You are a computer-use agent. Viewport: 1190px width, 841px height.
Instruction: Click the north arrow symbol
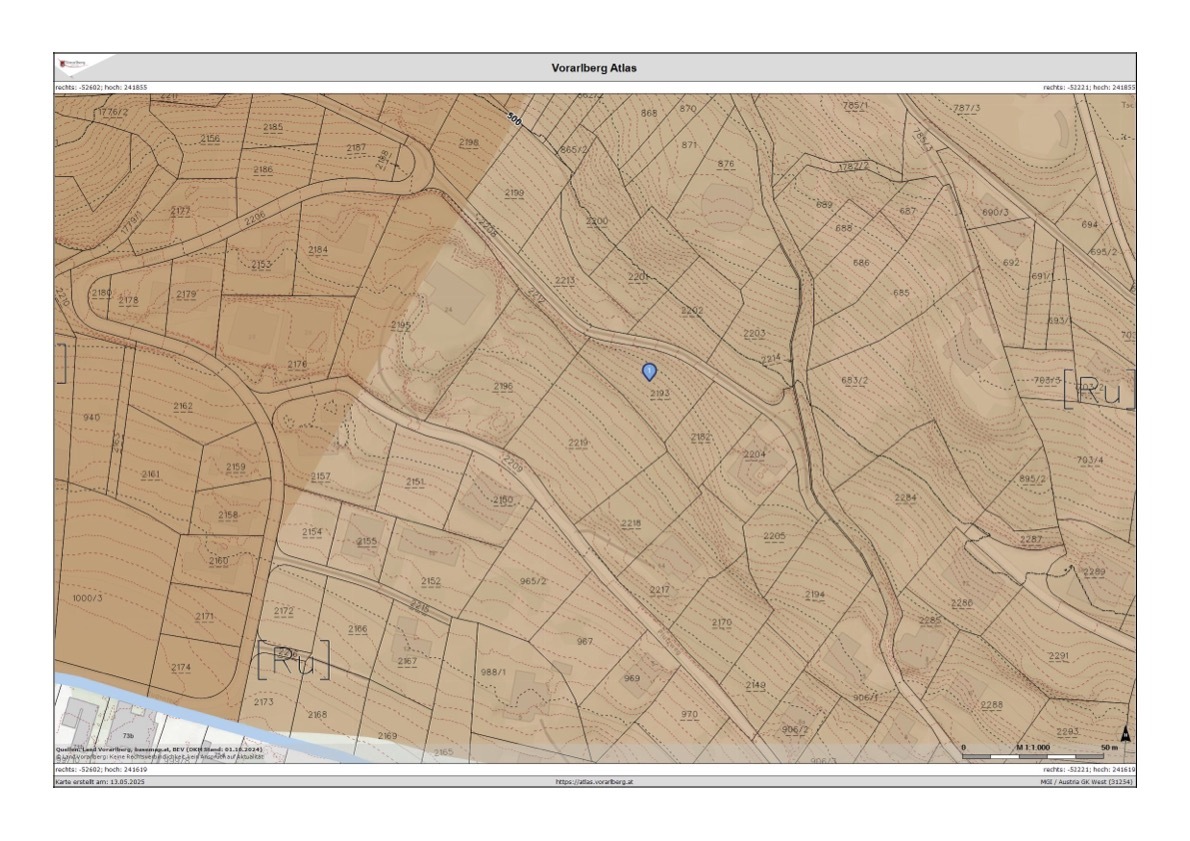click(1125, 734)
